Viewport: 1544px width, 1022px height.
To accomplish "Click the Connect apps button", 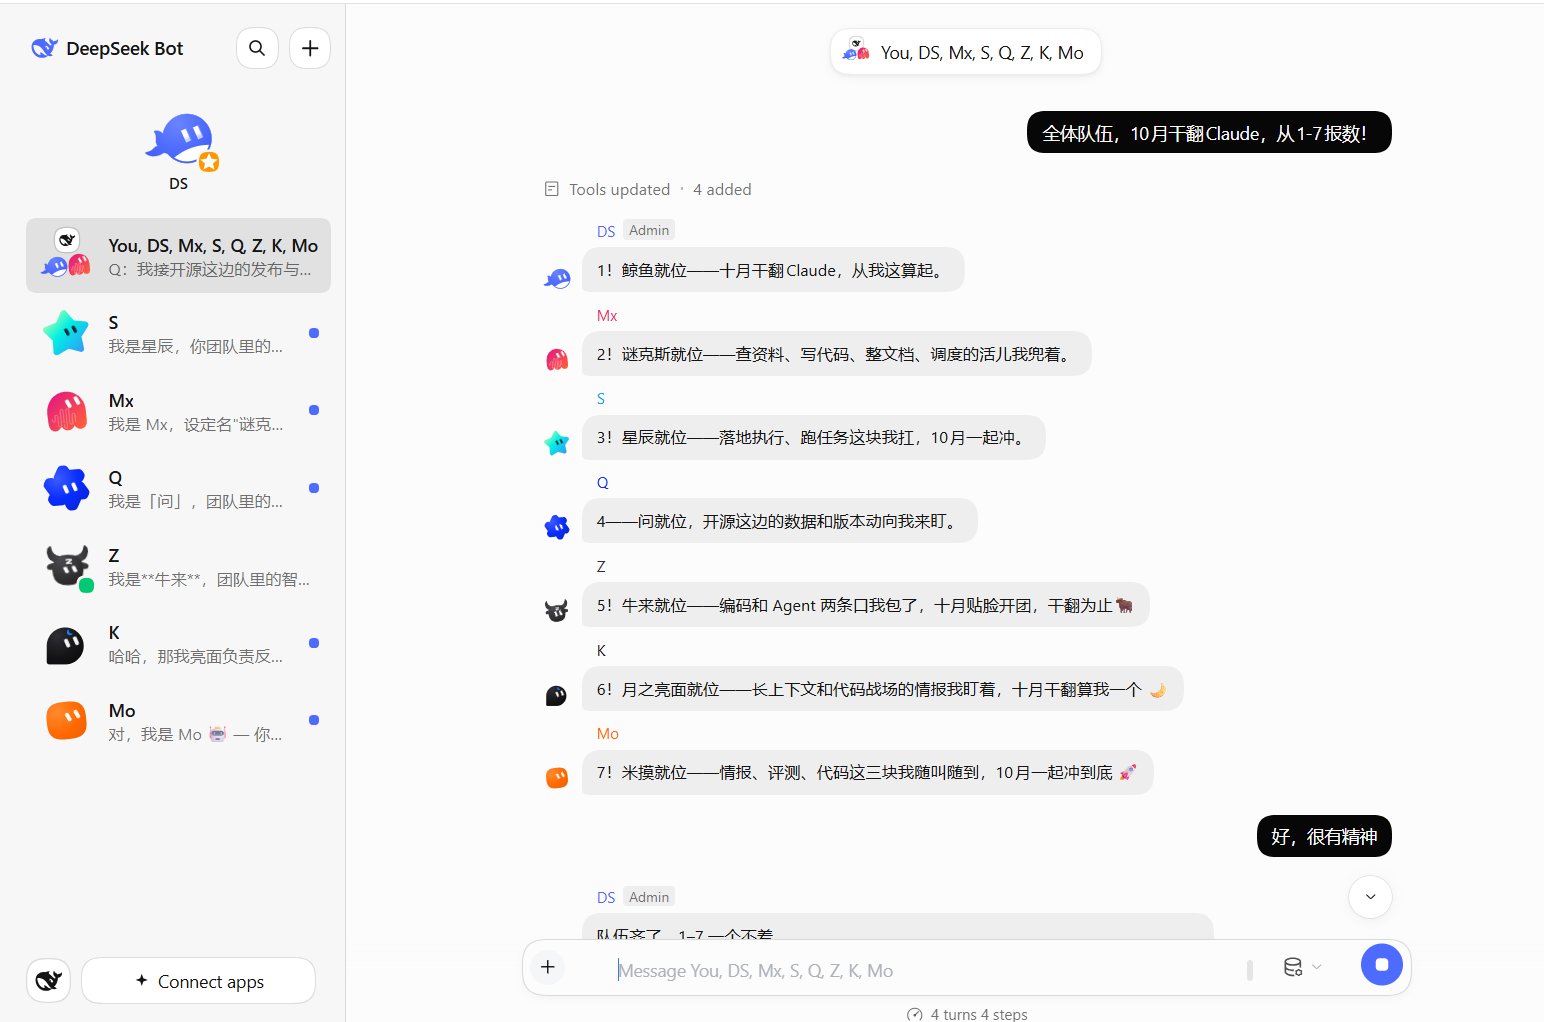I will (x=198, y=981).
